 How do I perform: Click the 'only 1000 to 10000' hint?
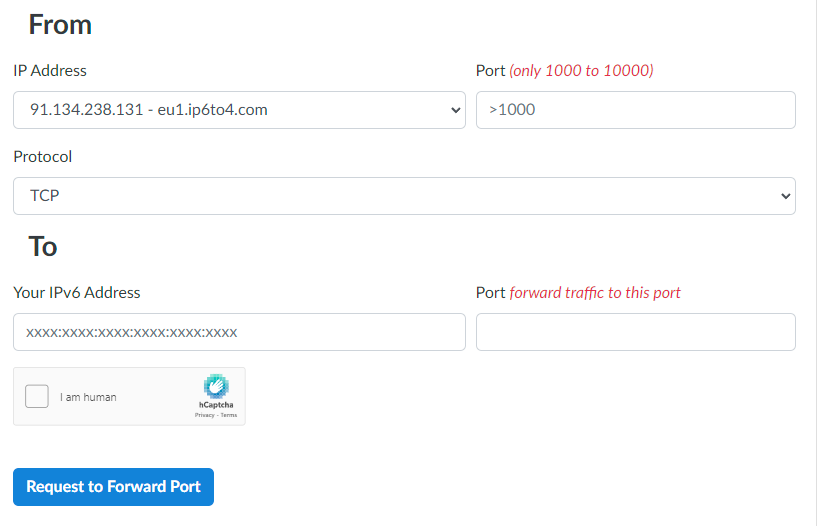pyautogui.click(x=581, y=71)
